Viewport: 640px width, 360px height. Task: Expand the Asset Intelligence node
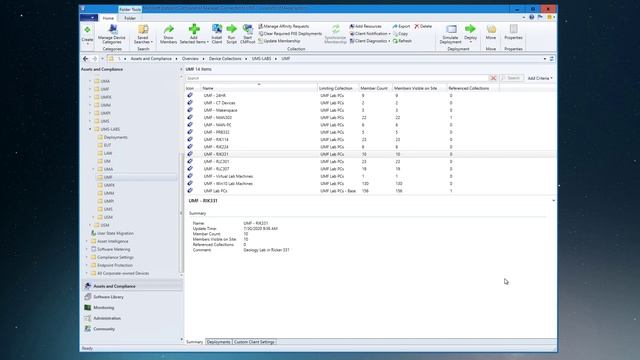click(87, 241)
